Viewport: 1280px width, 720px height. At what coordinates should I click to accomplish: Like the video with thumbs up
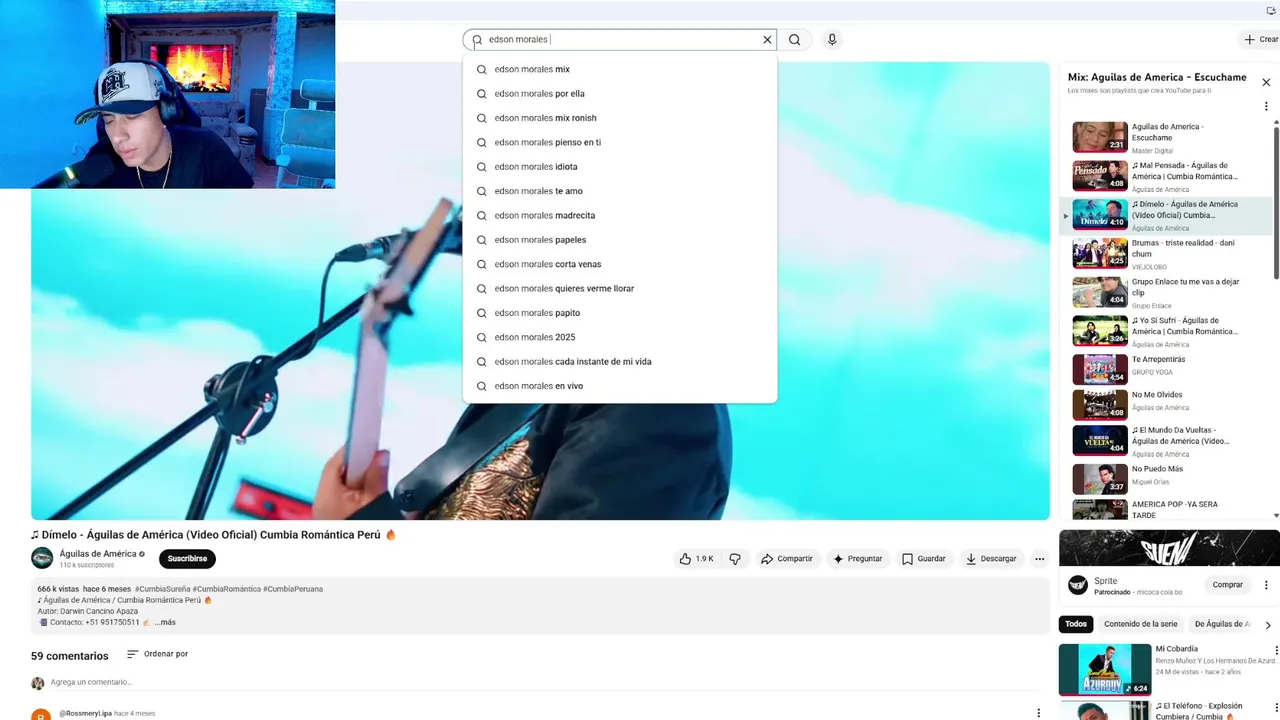tap(696, 559)
